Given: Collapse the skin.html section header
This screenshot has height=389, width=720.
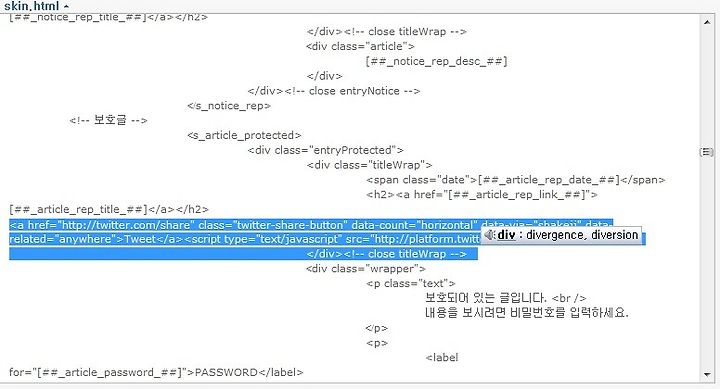Looking at the screenshot, I should [x=36, y=6].
